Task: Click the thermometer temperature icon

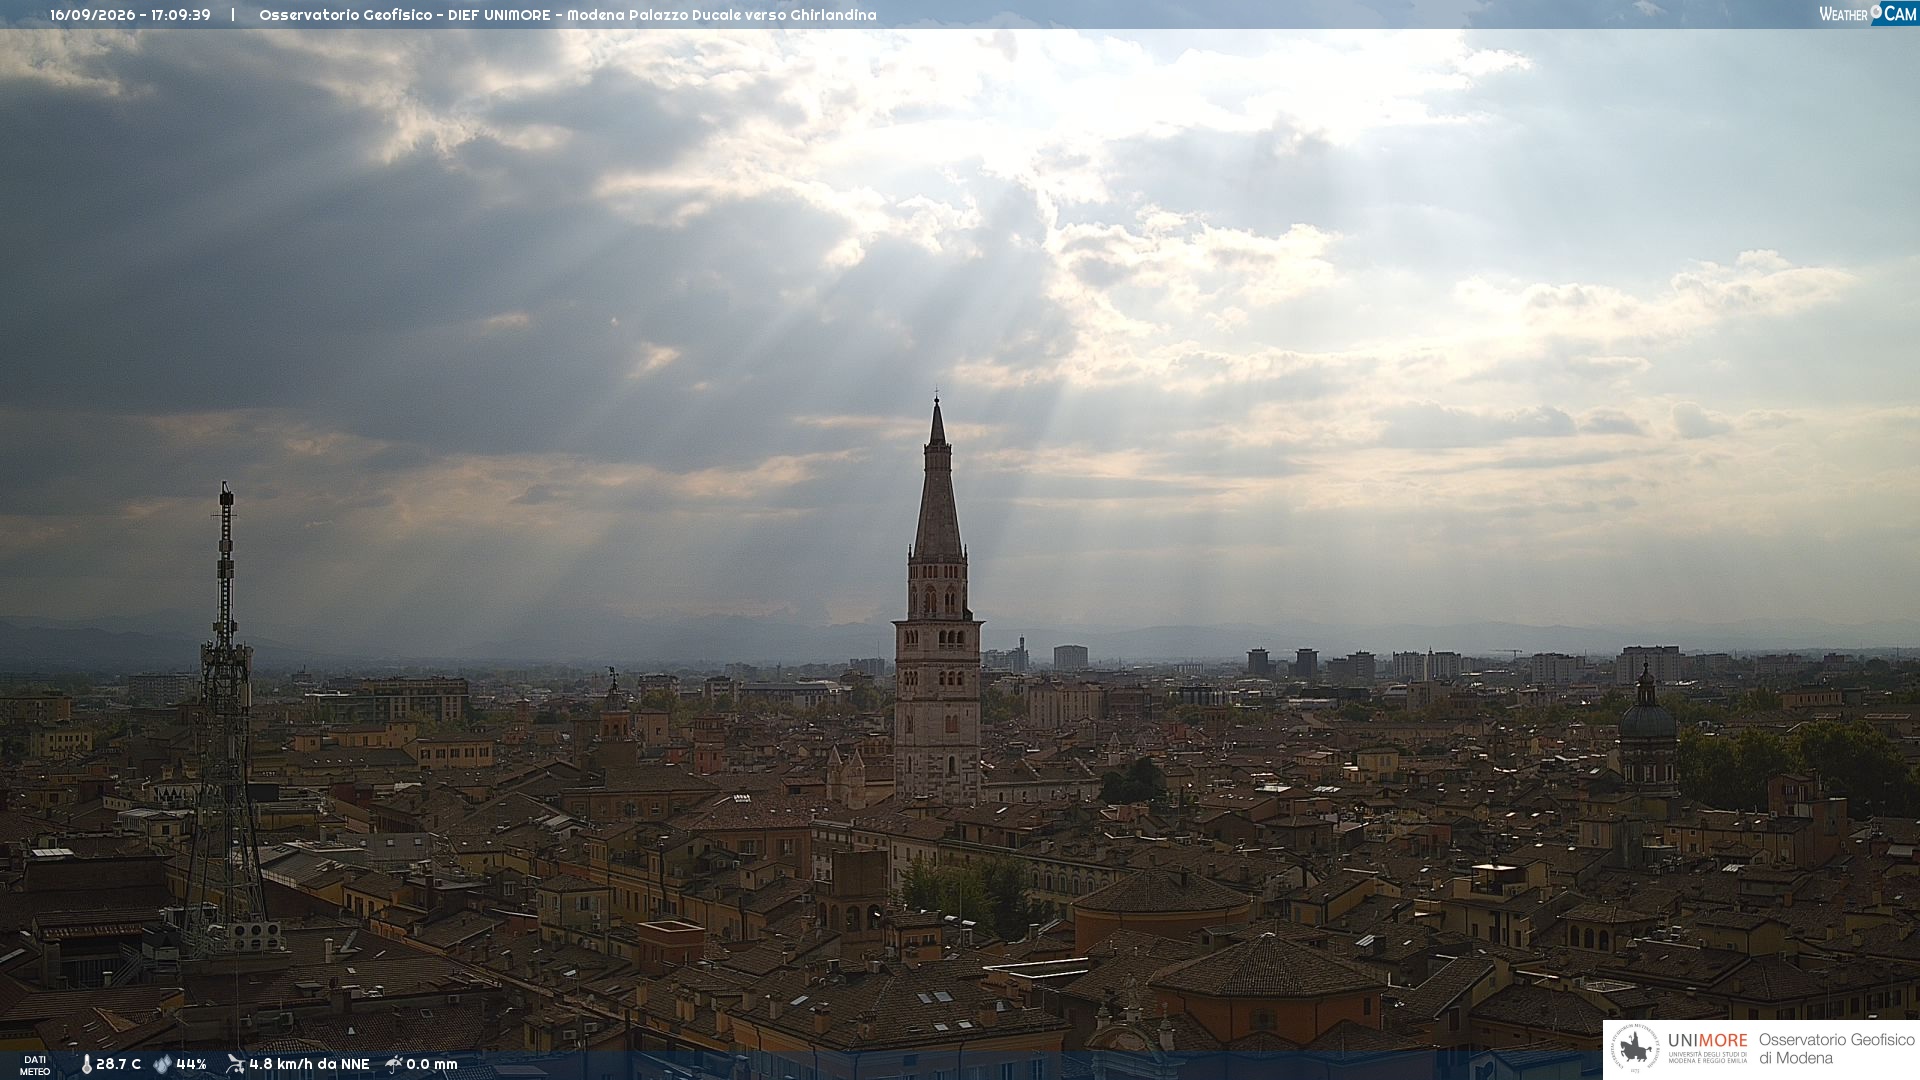Action: coord(86,1064)
